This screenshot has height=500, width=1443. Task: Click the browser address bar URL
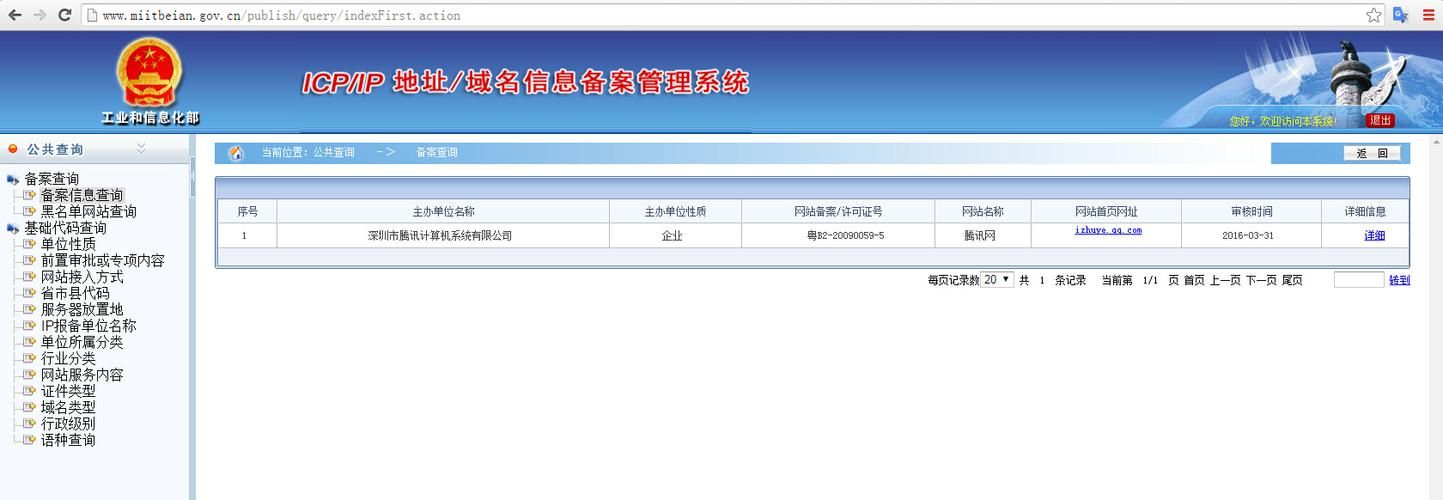pos(281,15)
